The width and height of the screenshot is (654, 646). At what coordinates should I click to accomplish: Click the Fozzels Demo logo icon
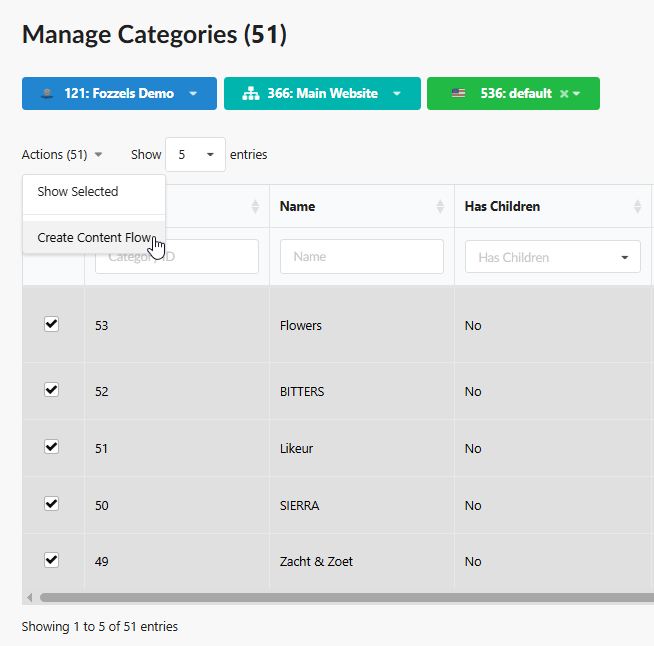(x=47, y=93)
